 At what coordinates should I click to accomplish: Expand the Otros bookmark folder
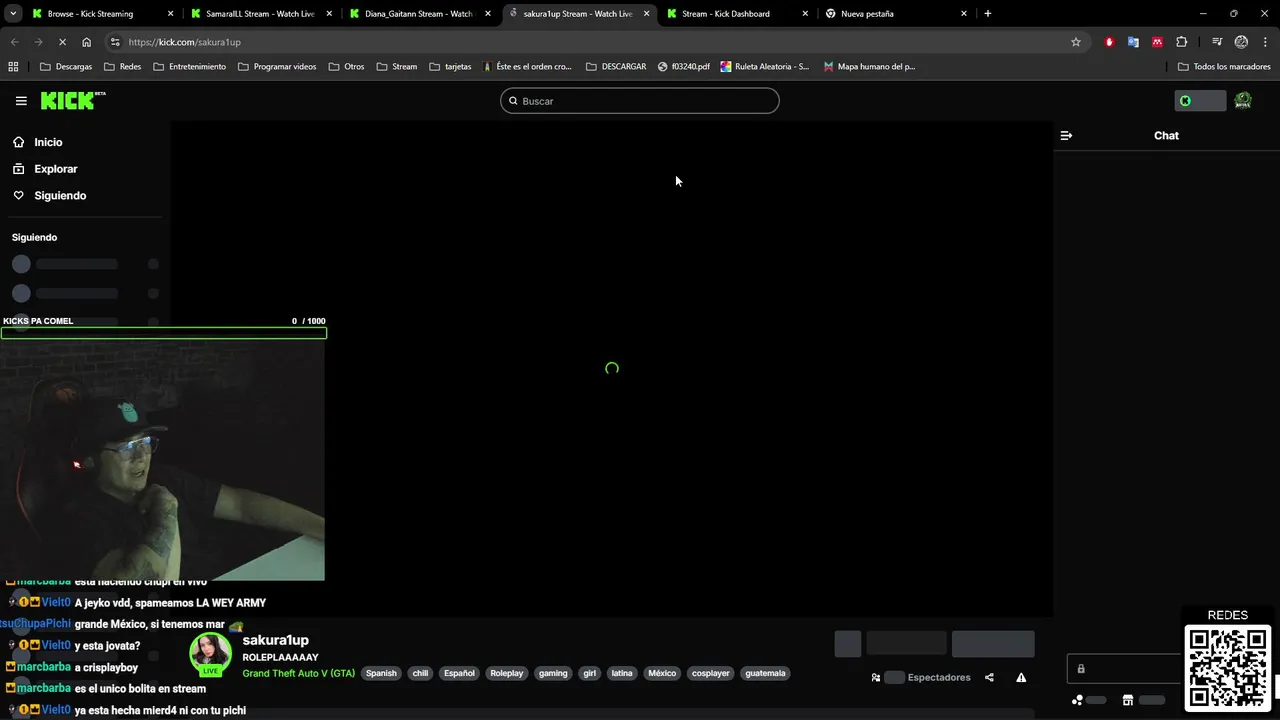coord(346,67)
